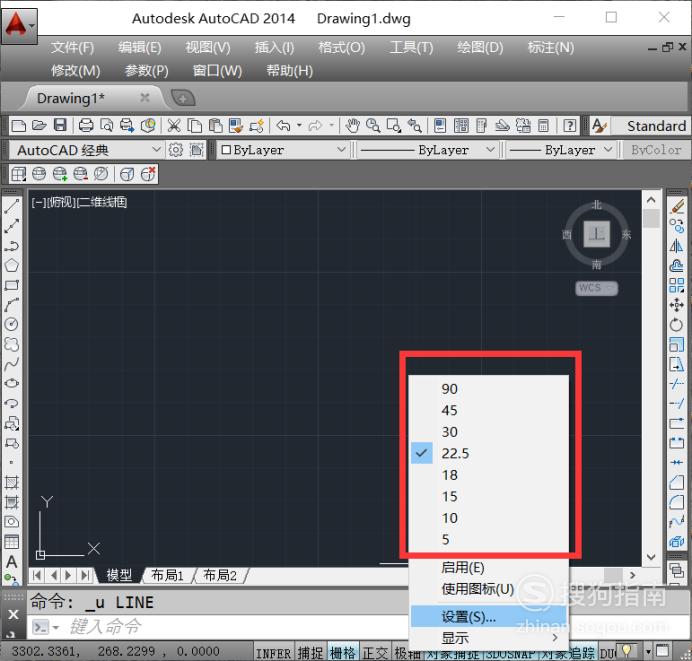The width and height of the screenshot is (692, 661).
Task: Click the Smooth More mesh icon
Action: (60, 174)
